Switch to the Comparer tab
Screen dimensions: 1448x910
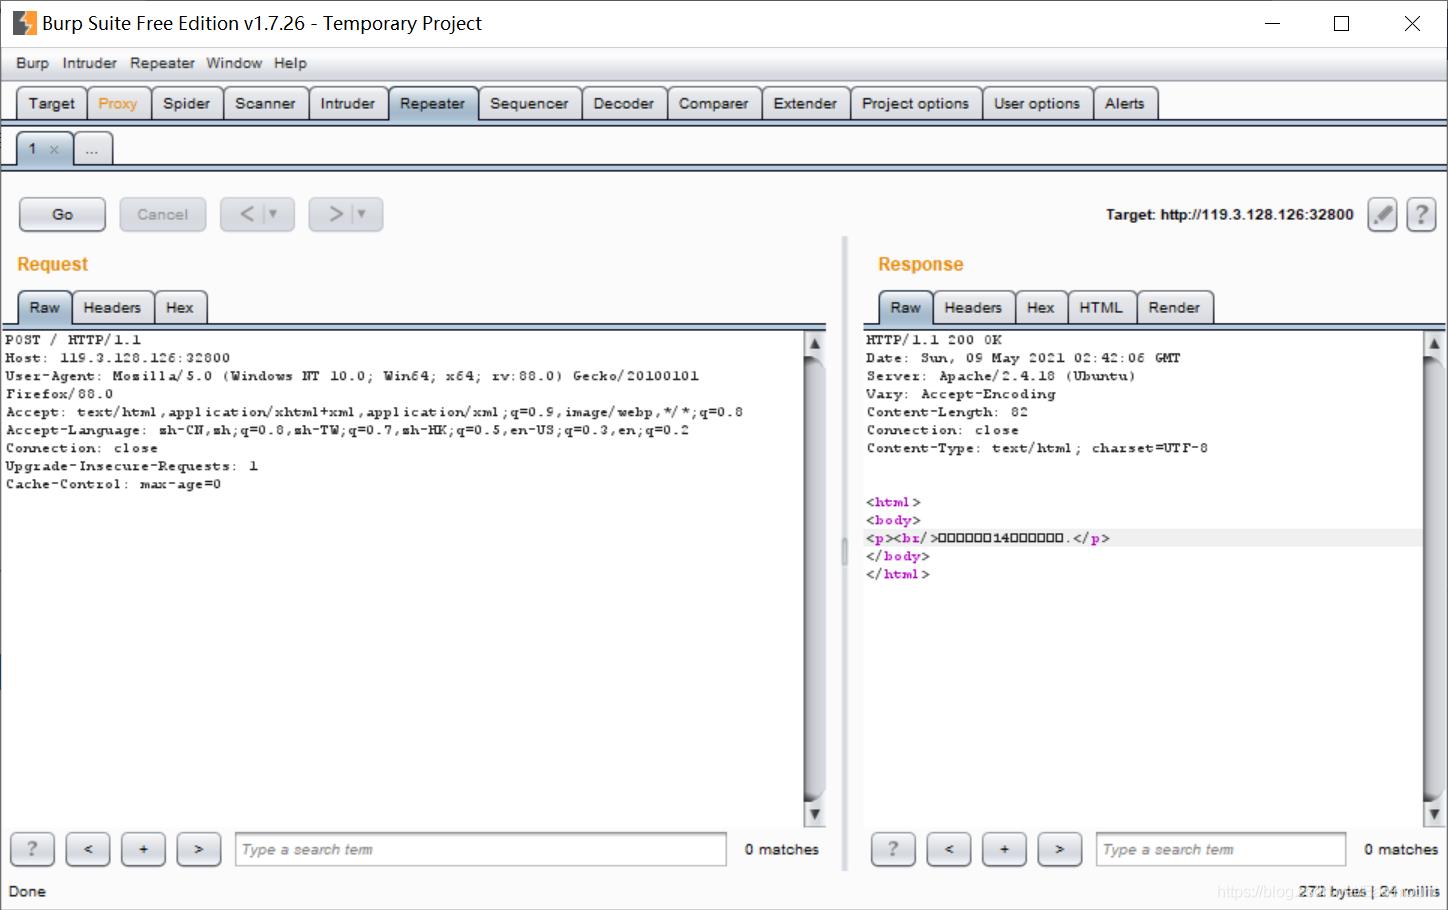tap(713, 103)
